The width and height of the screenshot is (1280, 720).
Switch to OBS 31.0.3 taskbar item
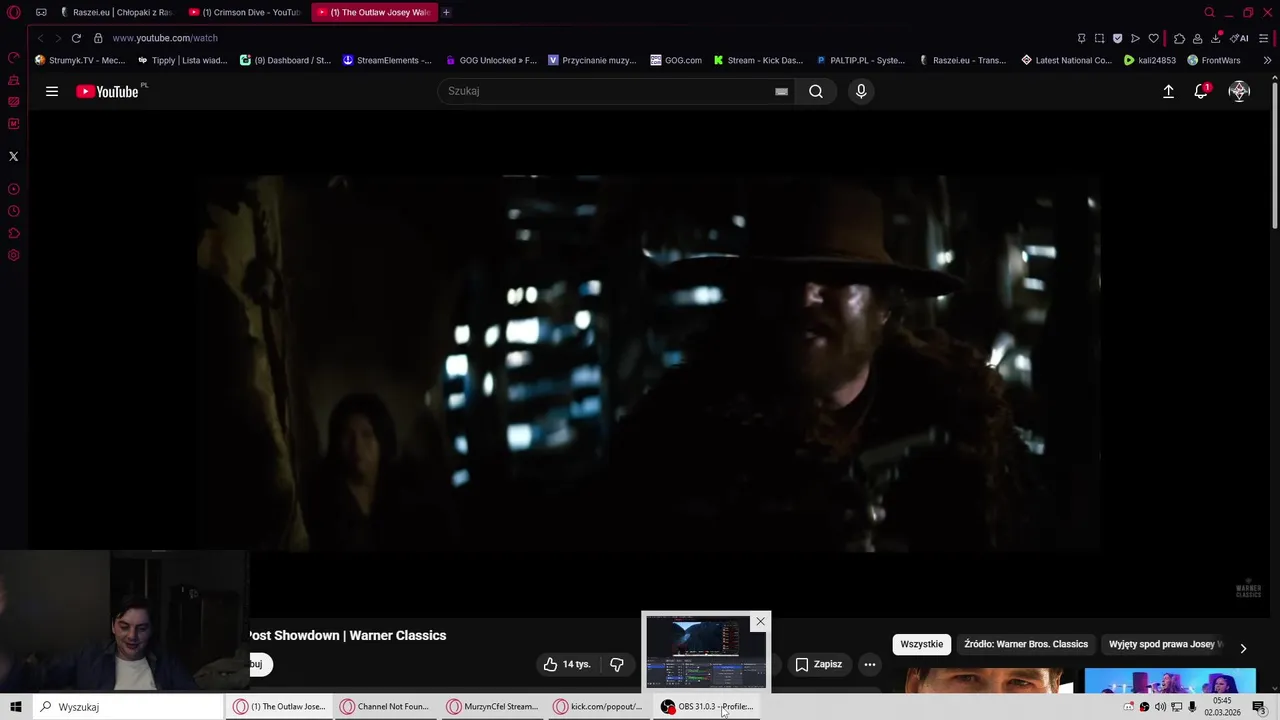click(706, 707)
